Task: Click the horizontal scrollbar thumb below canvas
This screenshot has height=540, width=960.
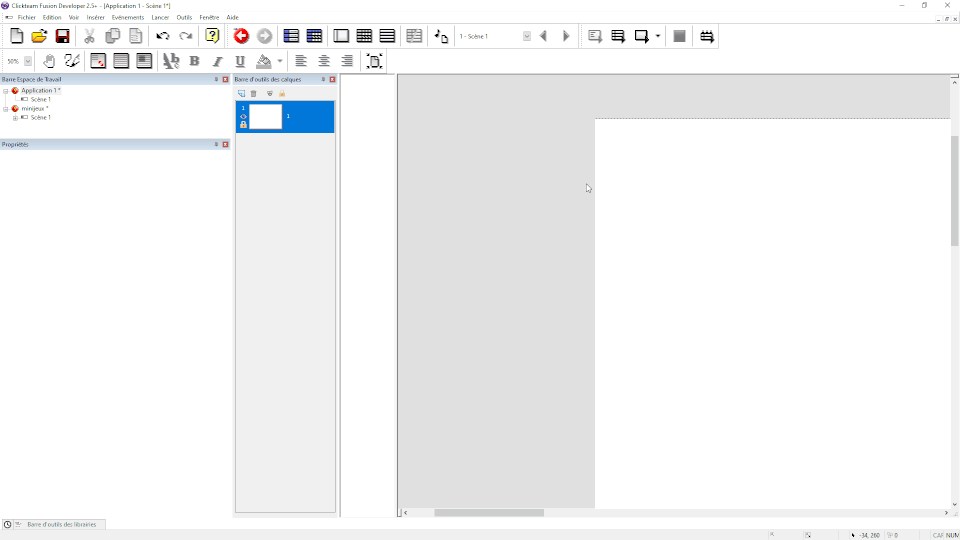Action: [x=488, y=513]
